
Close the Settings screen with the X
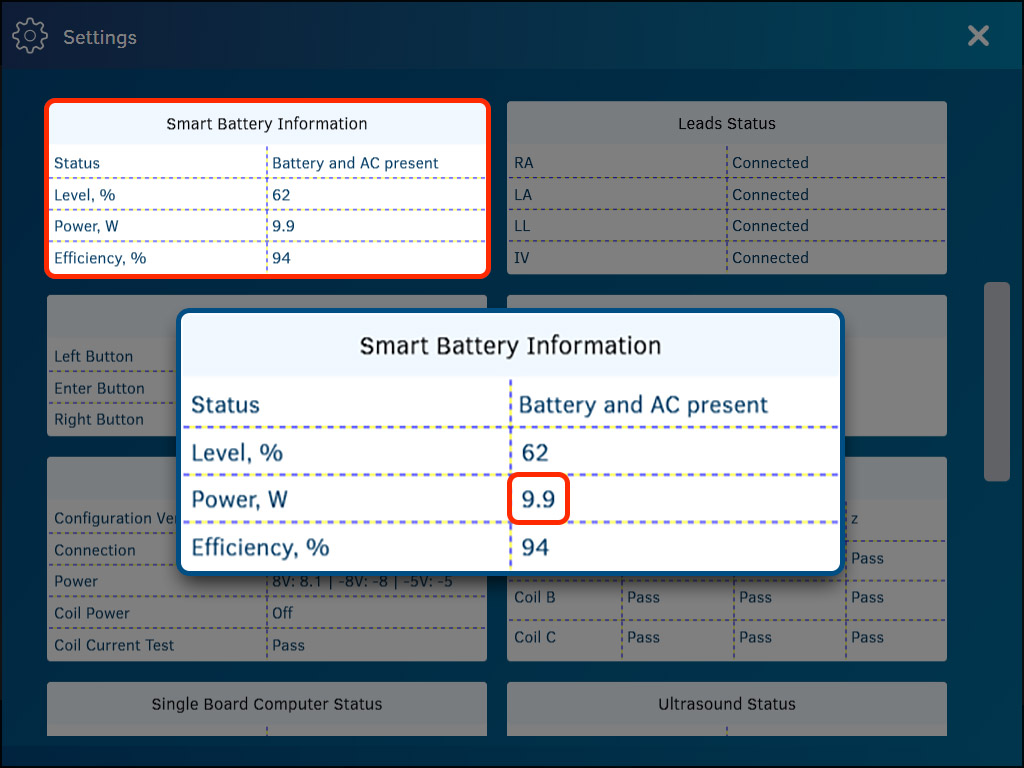(978, 36)
